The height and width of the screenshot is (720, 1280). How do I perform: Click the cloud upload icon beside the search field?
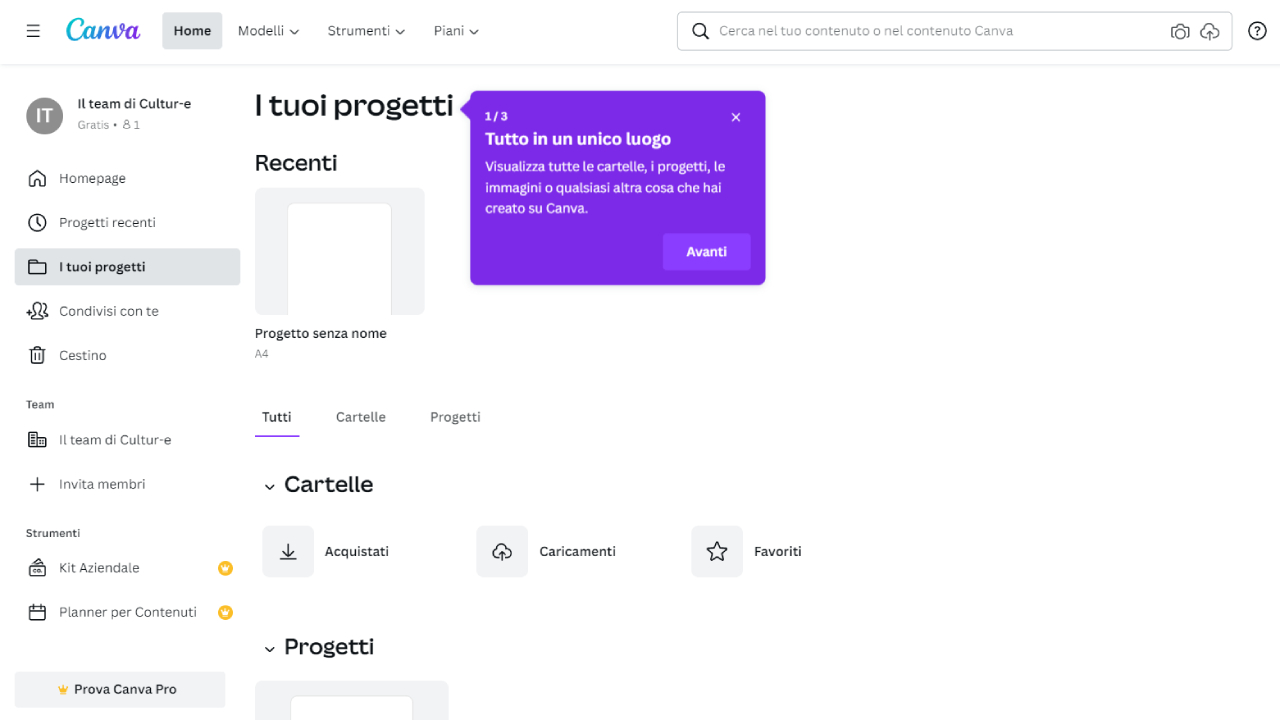[1210, 31]
